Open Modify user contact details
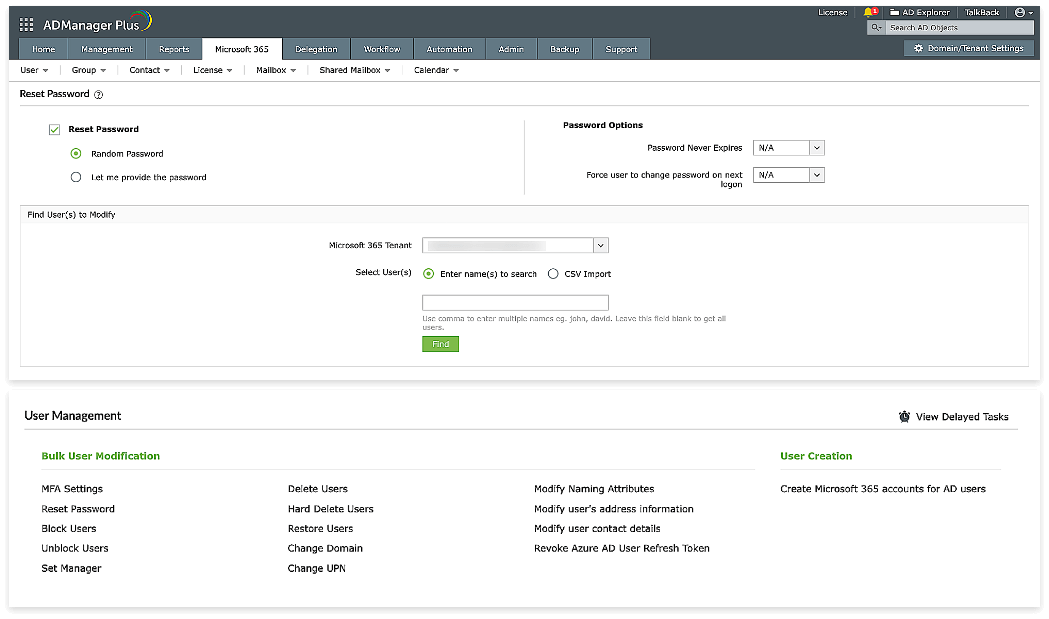Image resolution: width=1049 pixels, height=619 pixels. [x=597, y=529]
